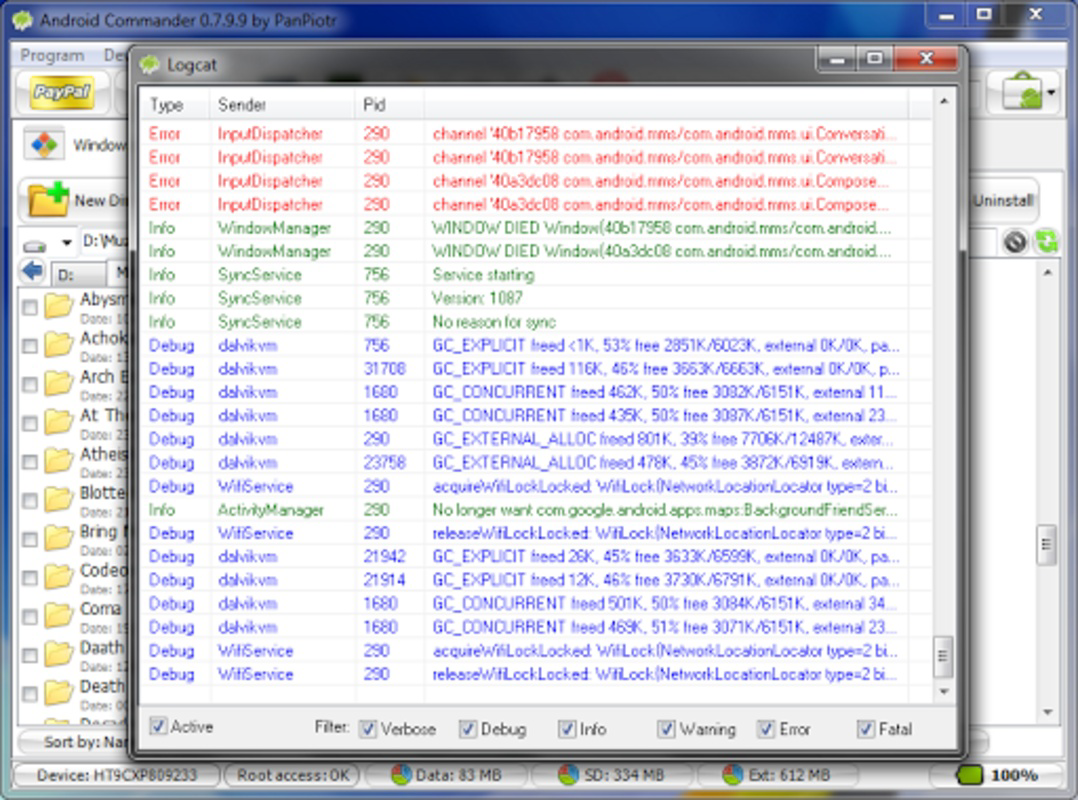Viewport: 1078px width, 800px height.
Task: Click the Blotte folder icon
Action: coord(58,498)
